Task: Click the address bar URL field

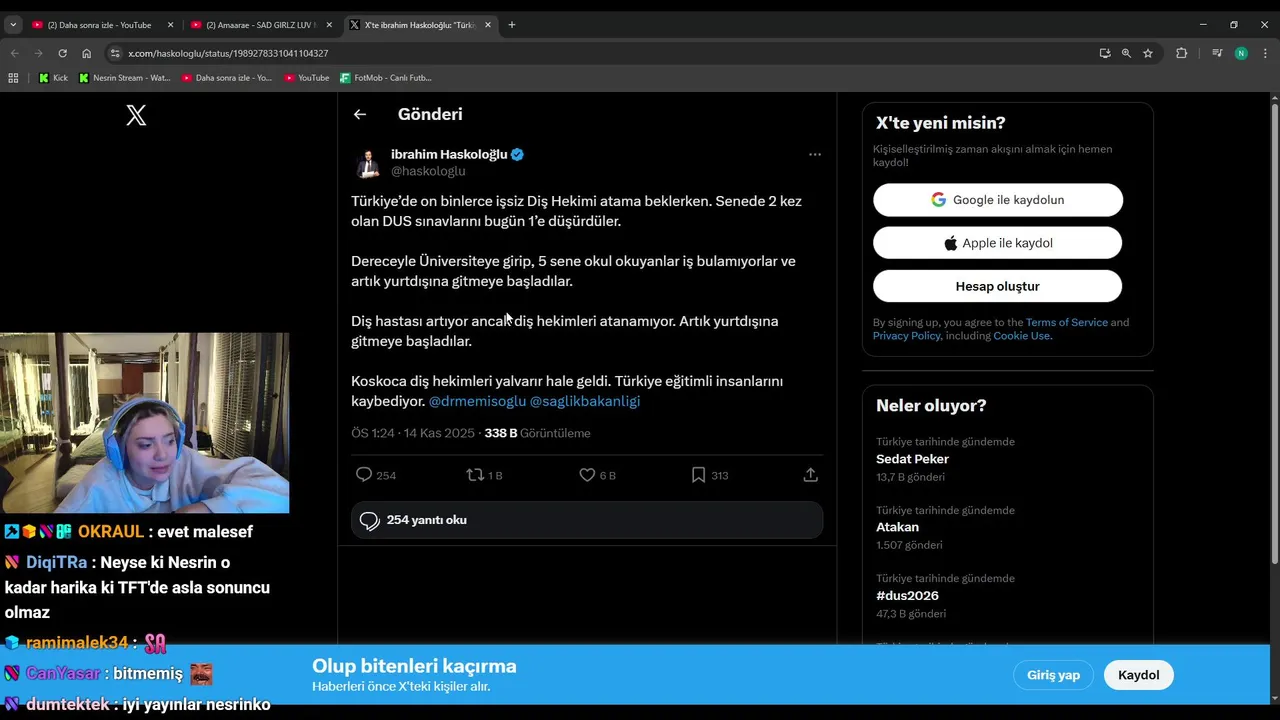Action: [x=600, y=53]
